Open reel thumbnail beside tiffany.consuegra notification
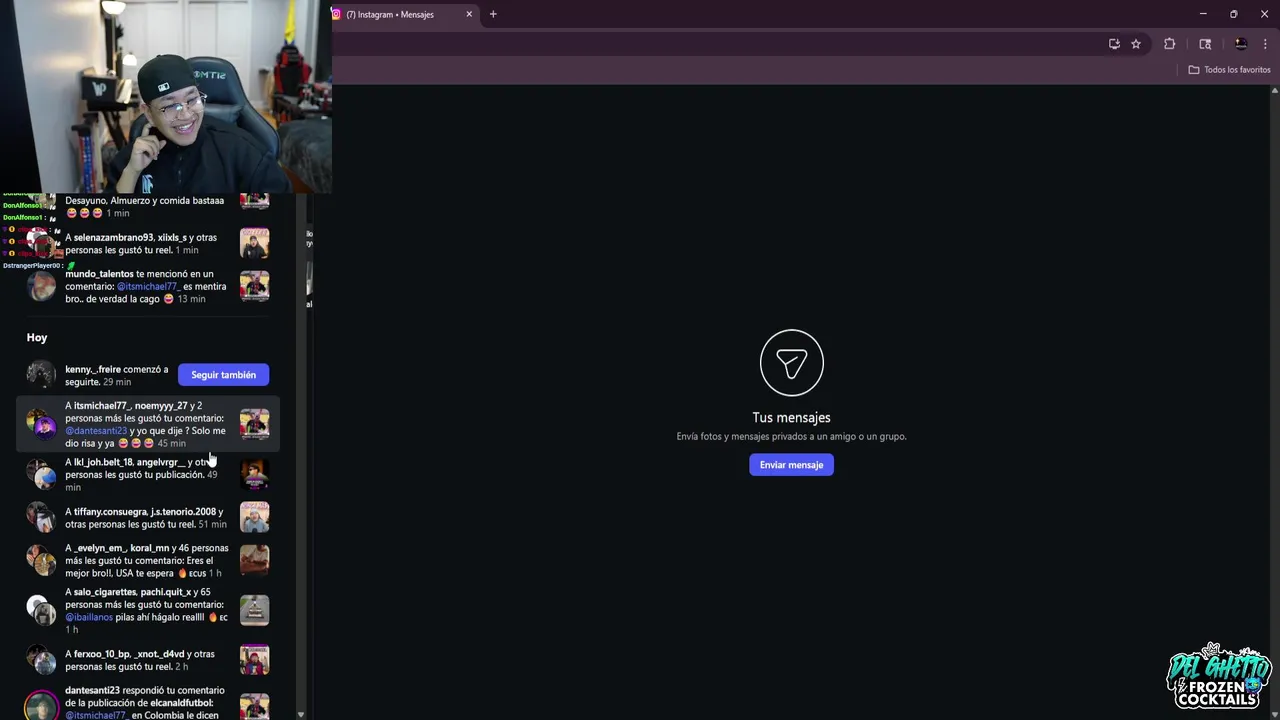The image size is (1280, 720). [x=254, y=517]
